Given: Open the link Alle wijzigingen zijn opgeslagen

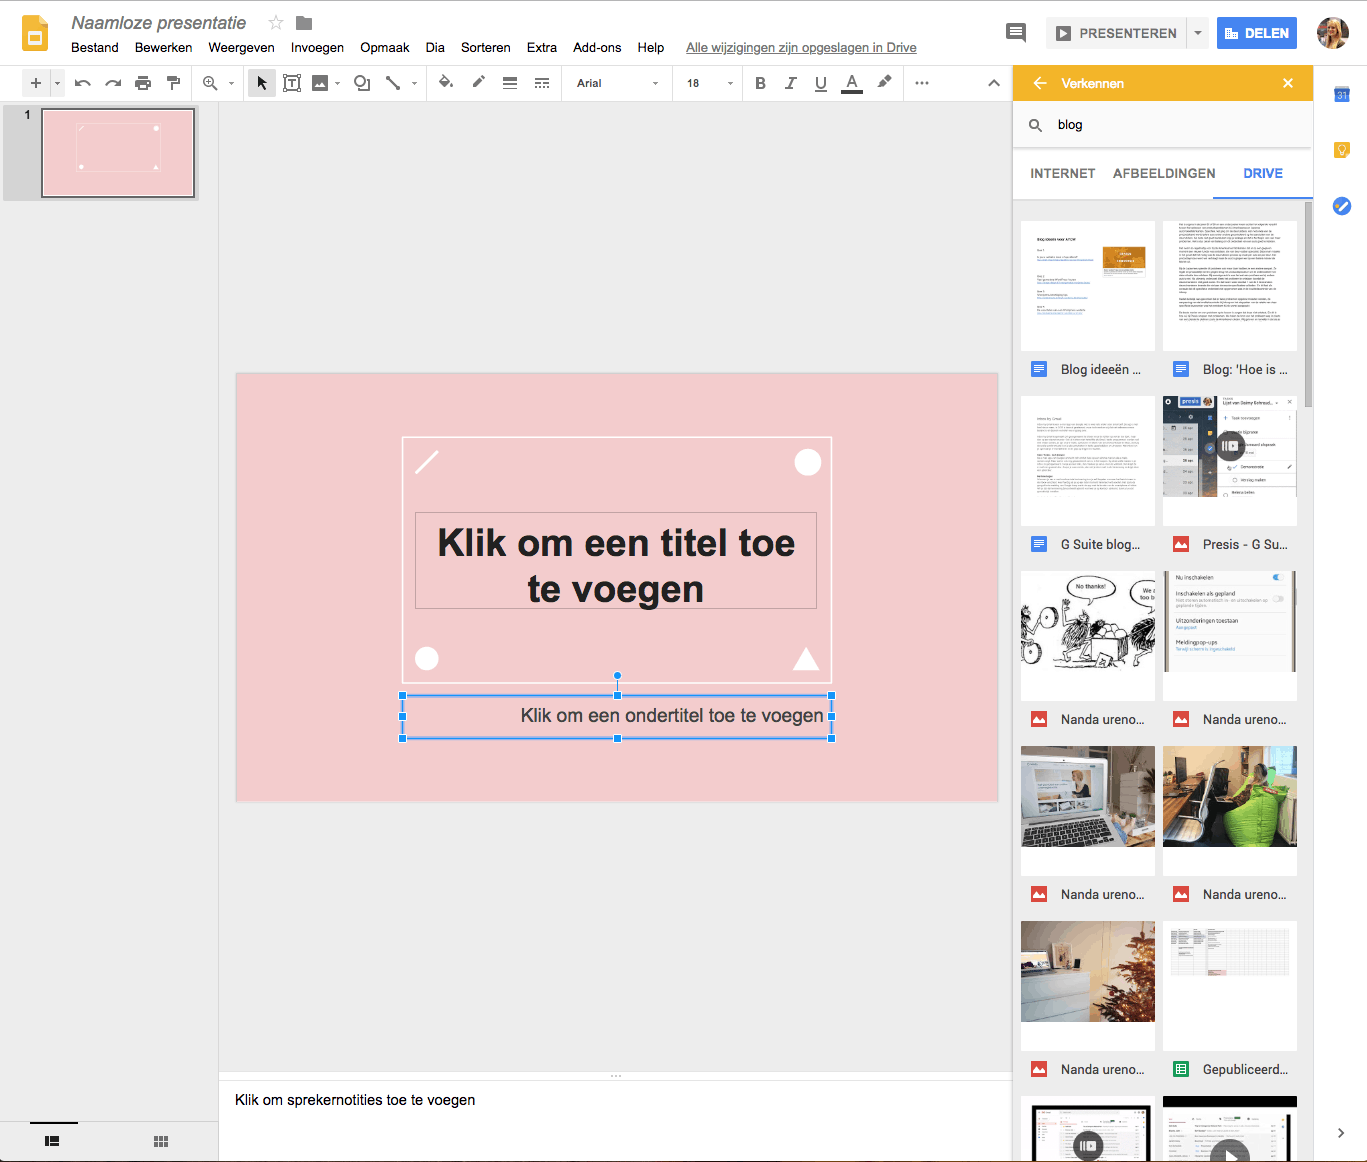Looking at the screenshot, I should tap(800, 47).
